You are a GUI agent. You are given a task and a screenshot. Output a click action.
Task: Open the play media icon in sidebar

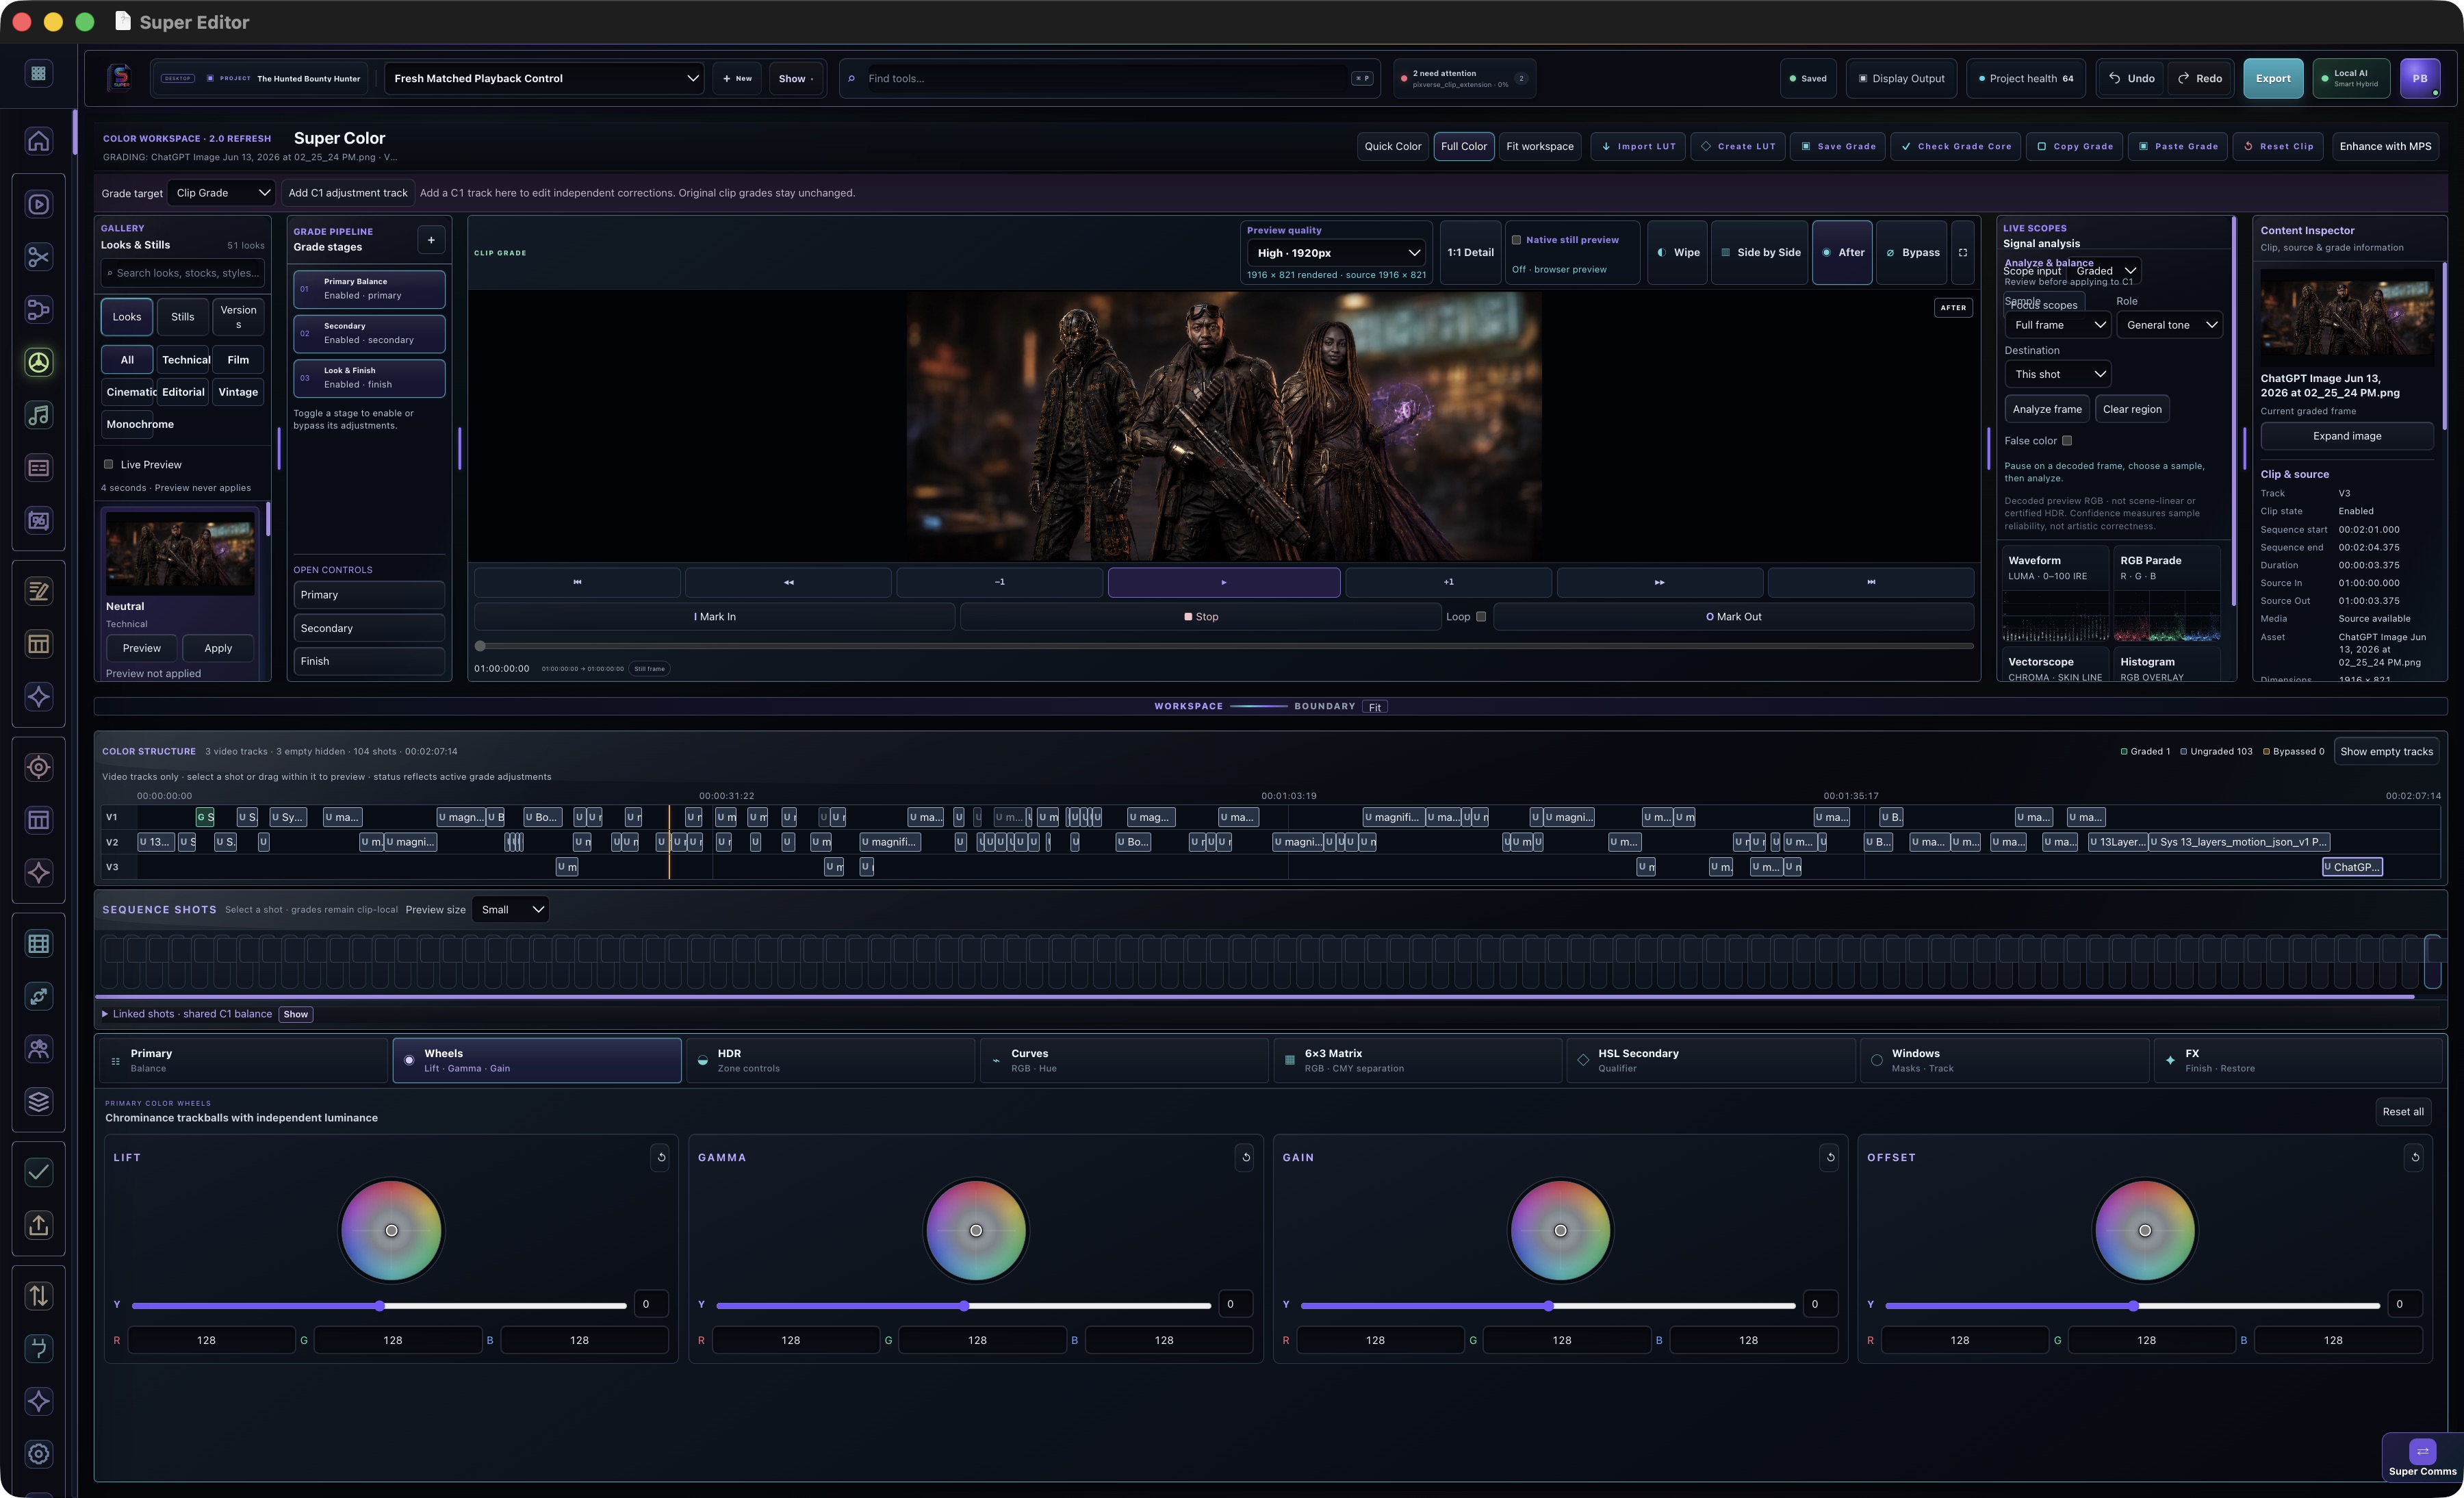coord(38,205)
